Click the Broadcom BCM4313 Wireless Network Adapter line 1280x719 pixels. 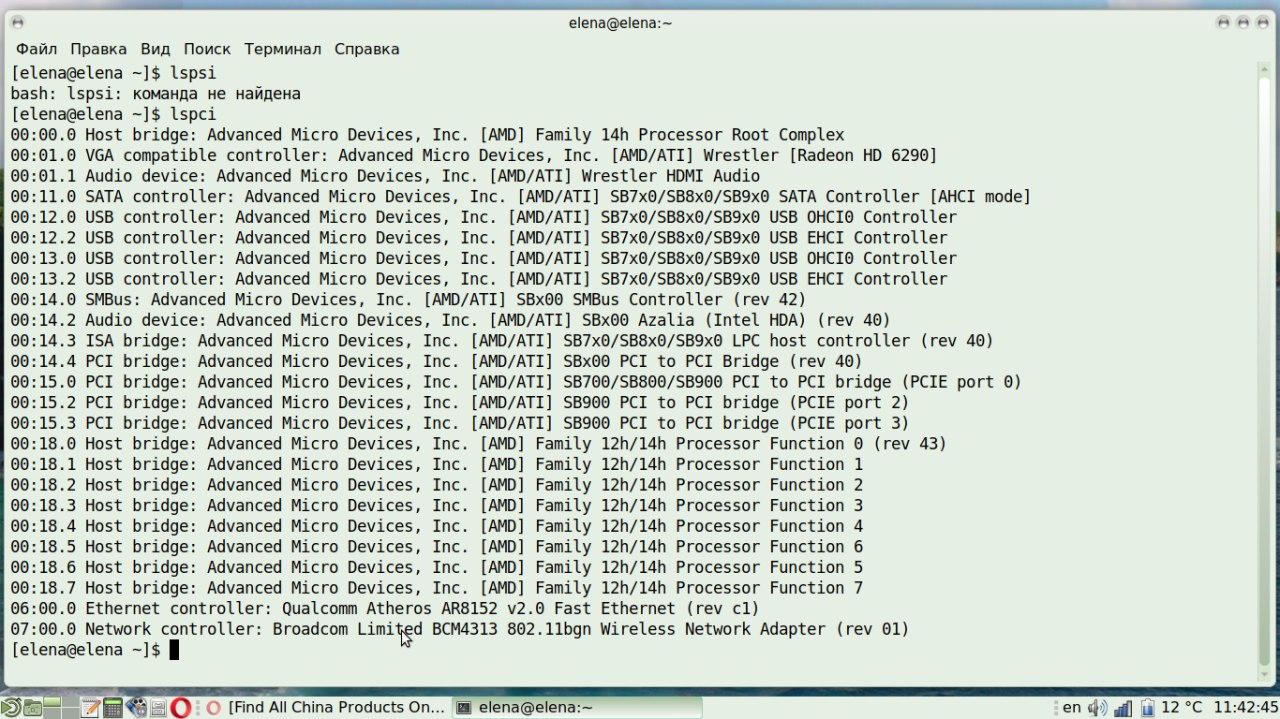pos(460,629)
